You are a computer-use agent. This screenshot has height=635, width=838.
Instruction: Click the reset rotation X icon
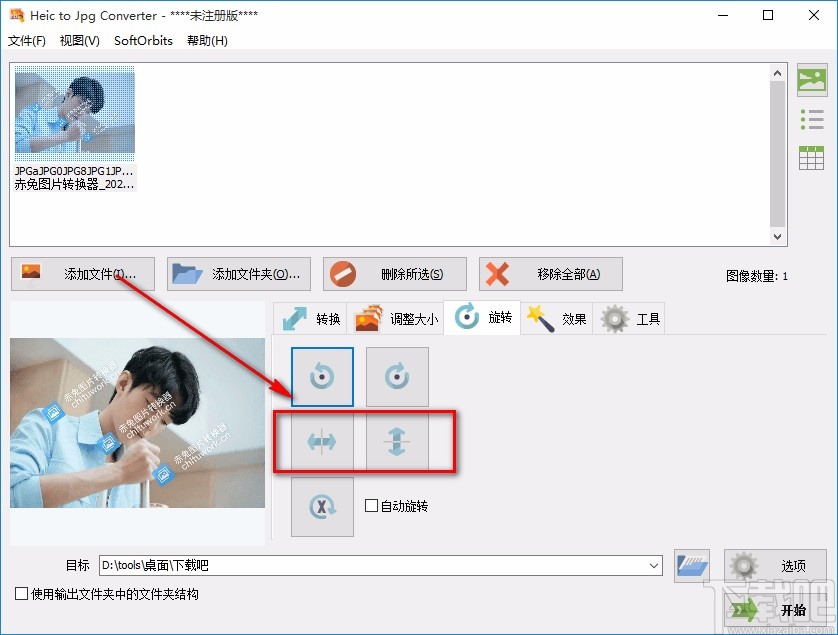pos(322,506)
